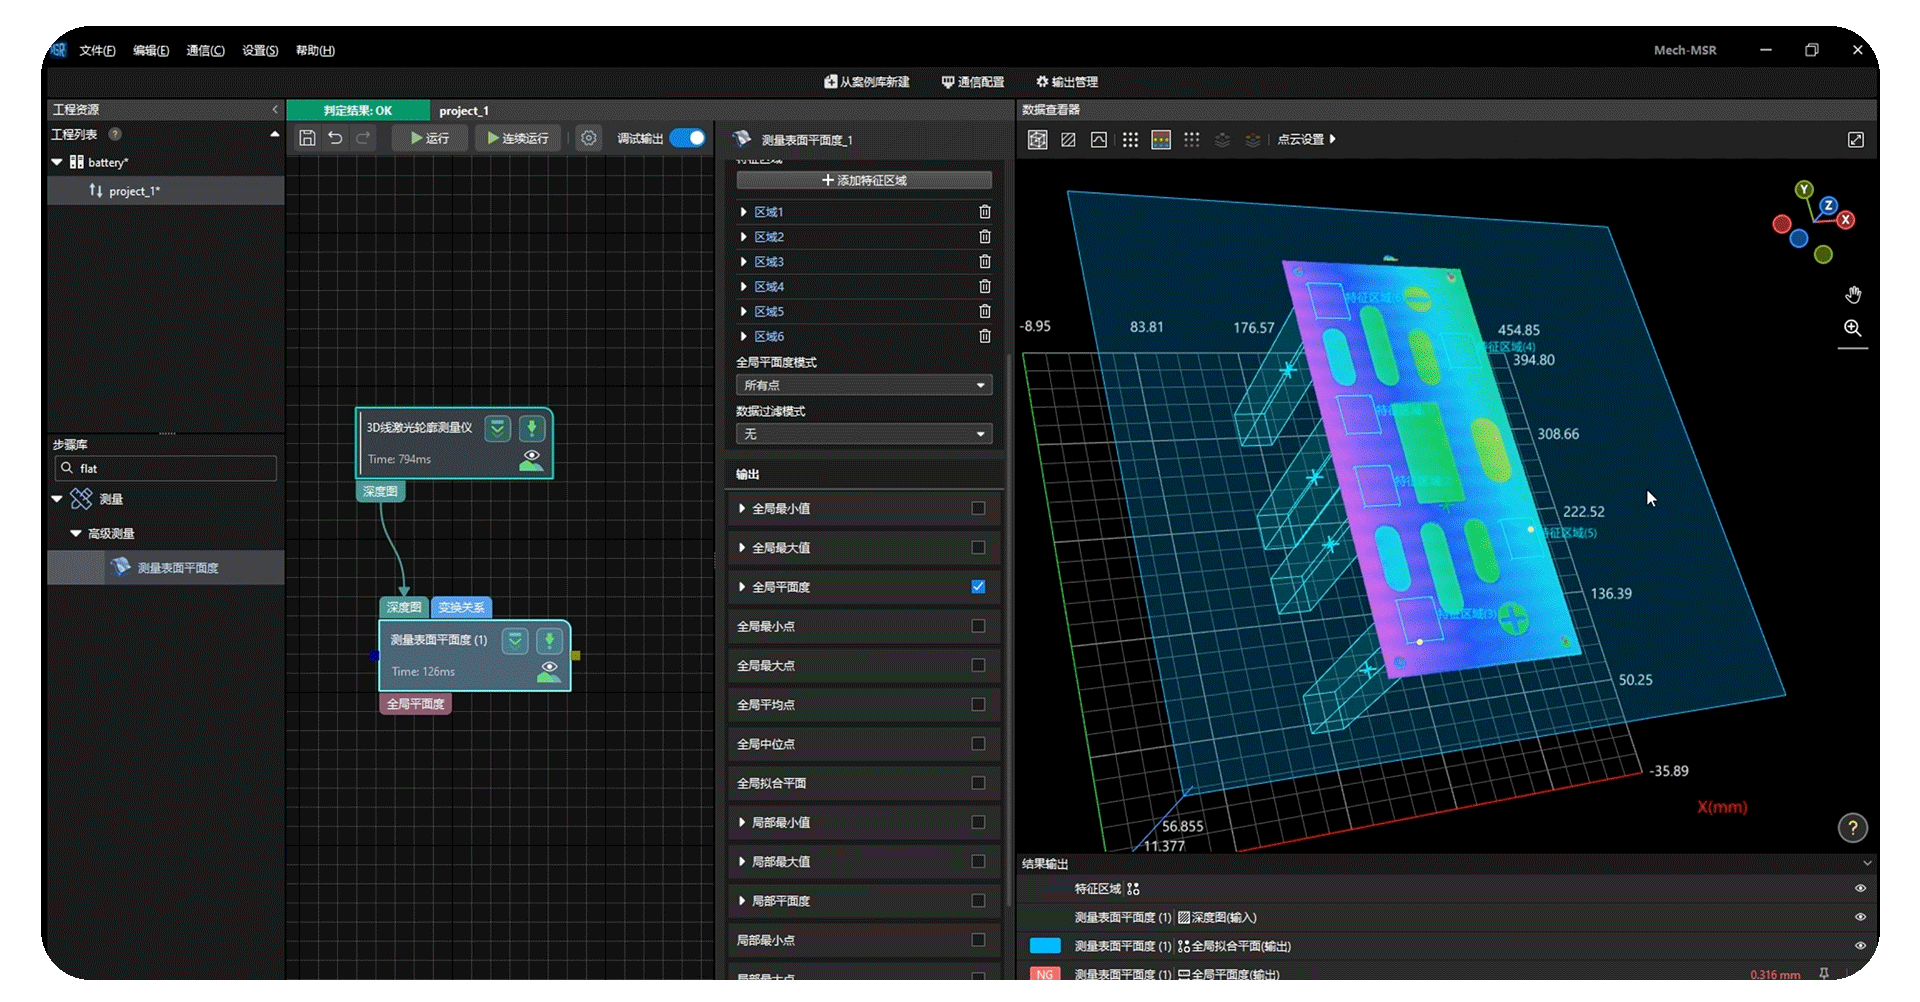Image resolution: width=1920 pixels, height=1002 pixels.
Task: Uncheck the 全局平面度 output checkbox
Action: (978, 587)
